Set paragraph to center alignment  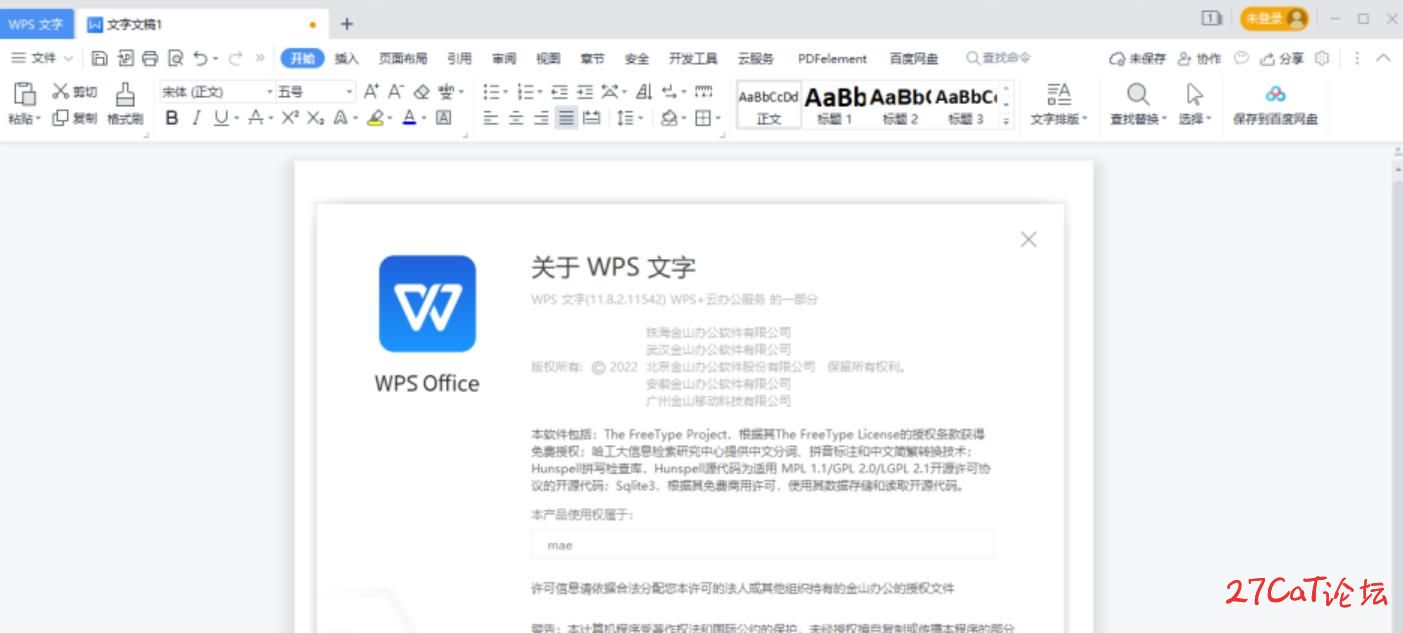[515, 118]
